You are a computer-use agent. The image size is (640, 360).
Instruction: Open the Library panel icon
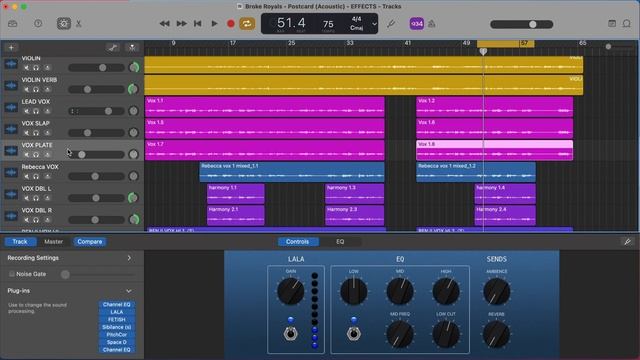[13, 24]
